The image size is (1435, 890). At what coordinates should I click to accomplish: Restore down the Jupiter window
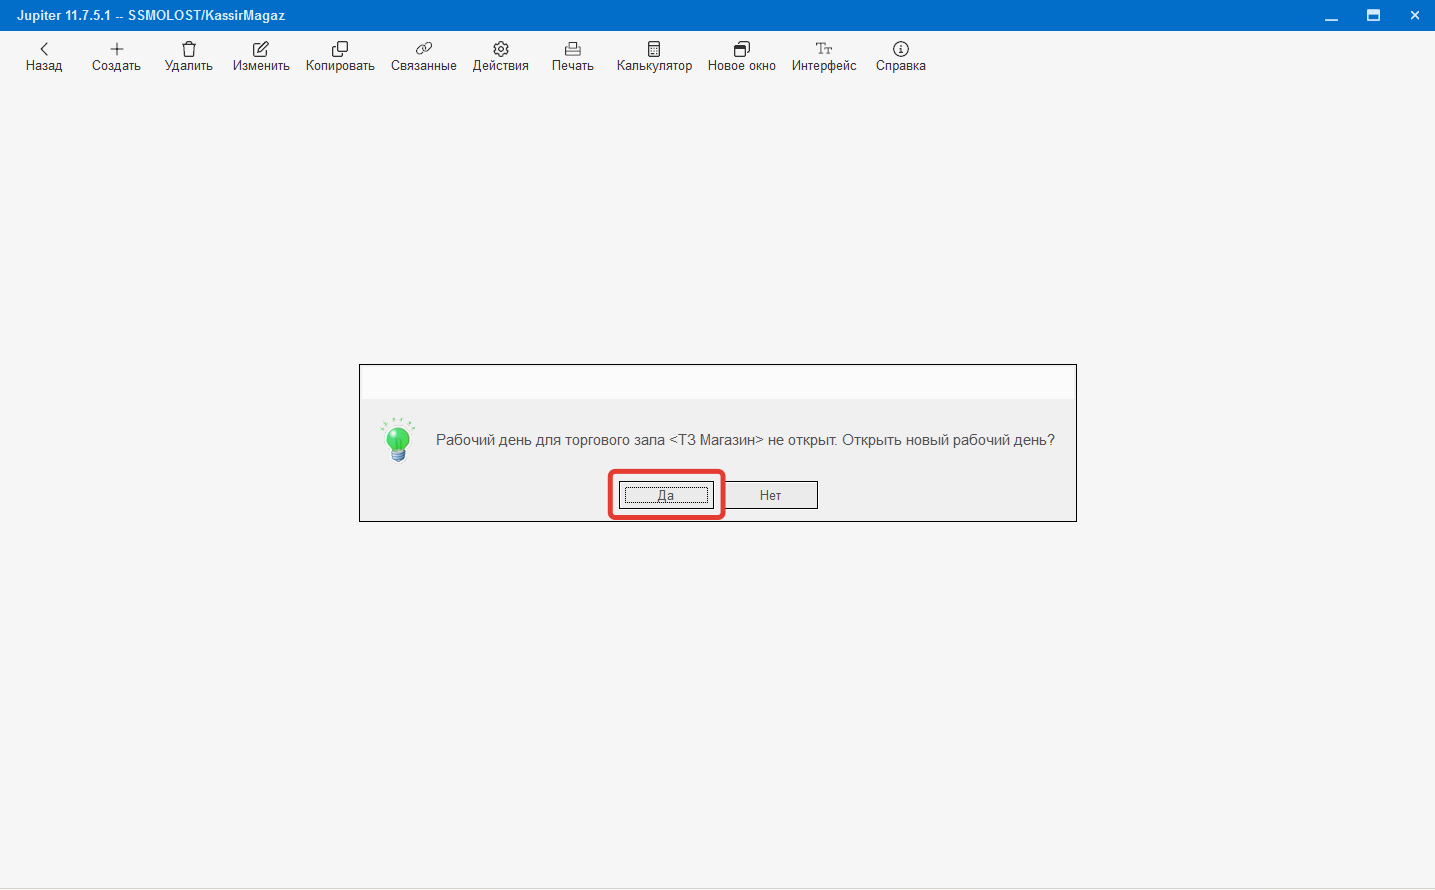[x=1373, y=15]
